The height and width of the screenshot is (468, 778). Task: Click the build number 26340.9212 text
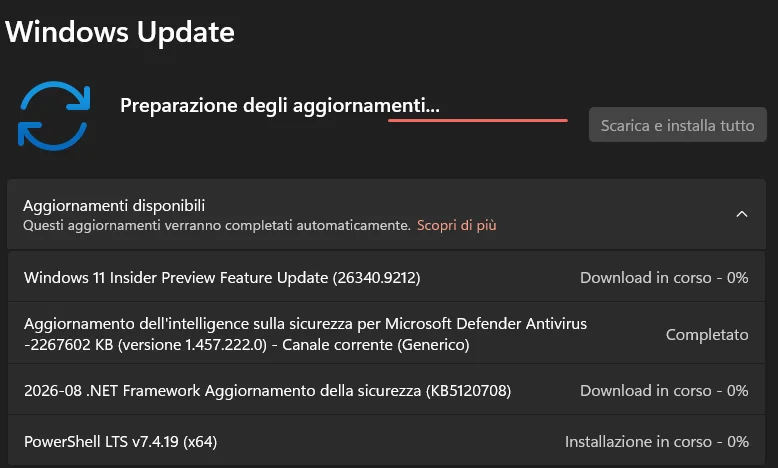coord(377,278)
